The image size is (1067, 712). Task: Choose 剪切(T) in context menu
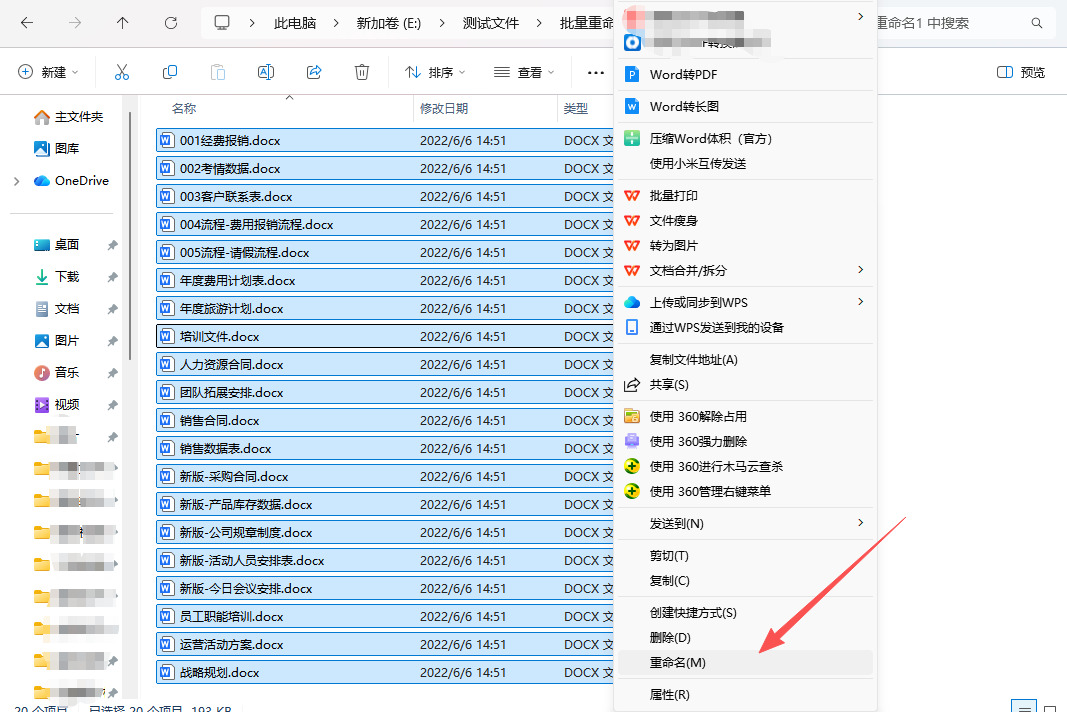click(x=745, y=556)
